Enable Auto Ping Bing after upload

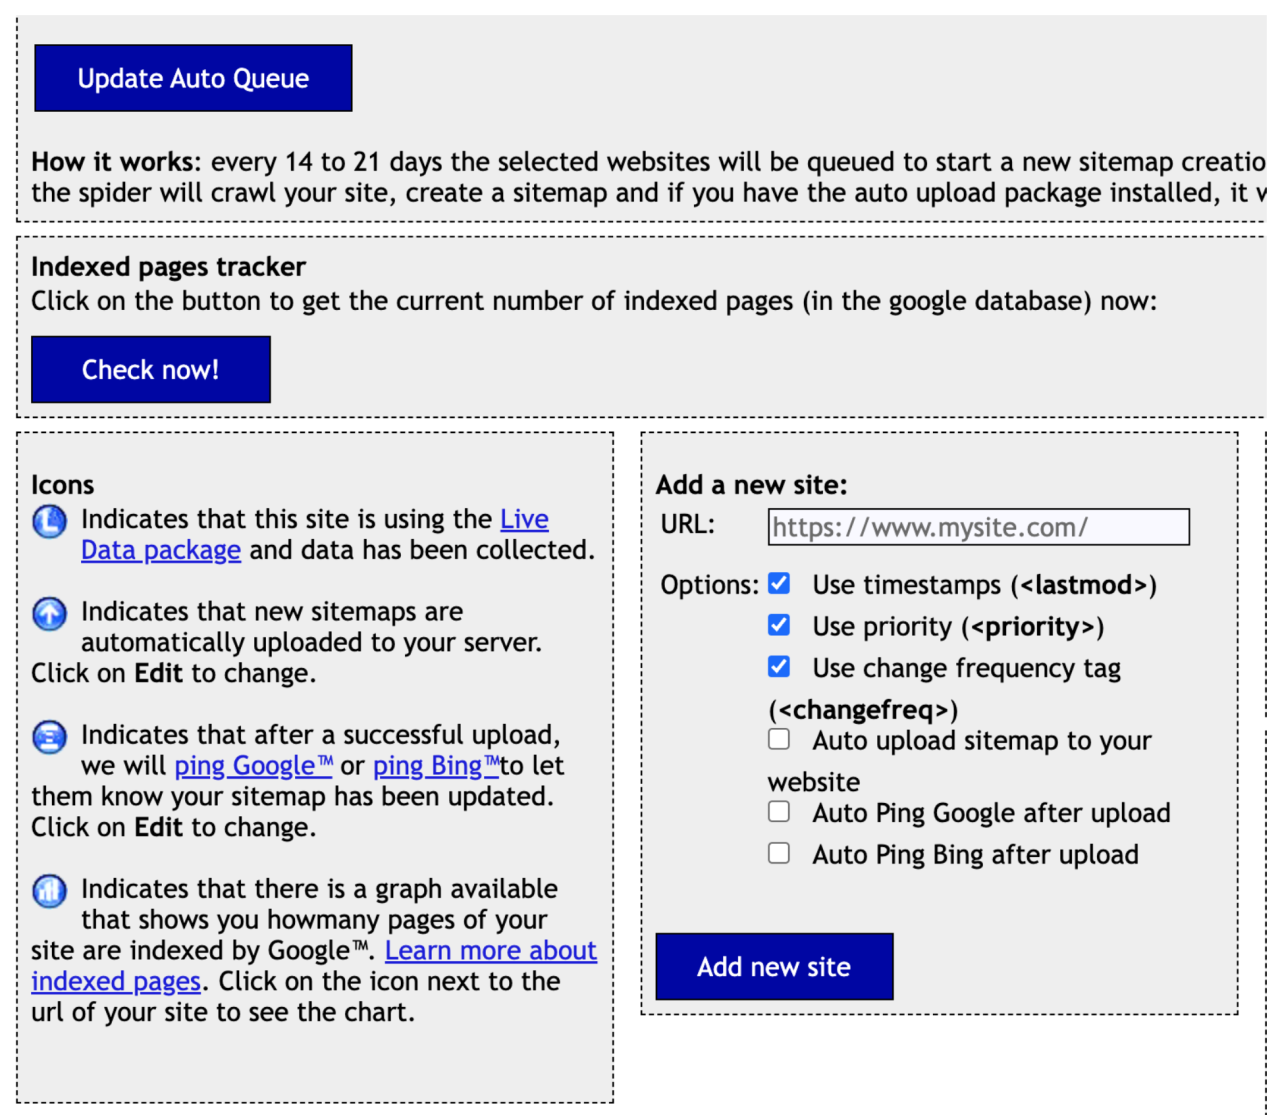[x=779, y=853]
